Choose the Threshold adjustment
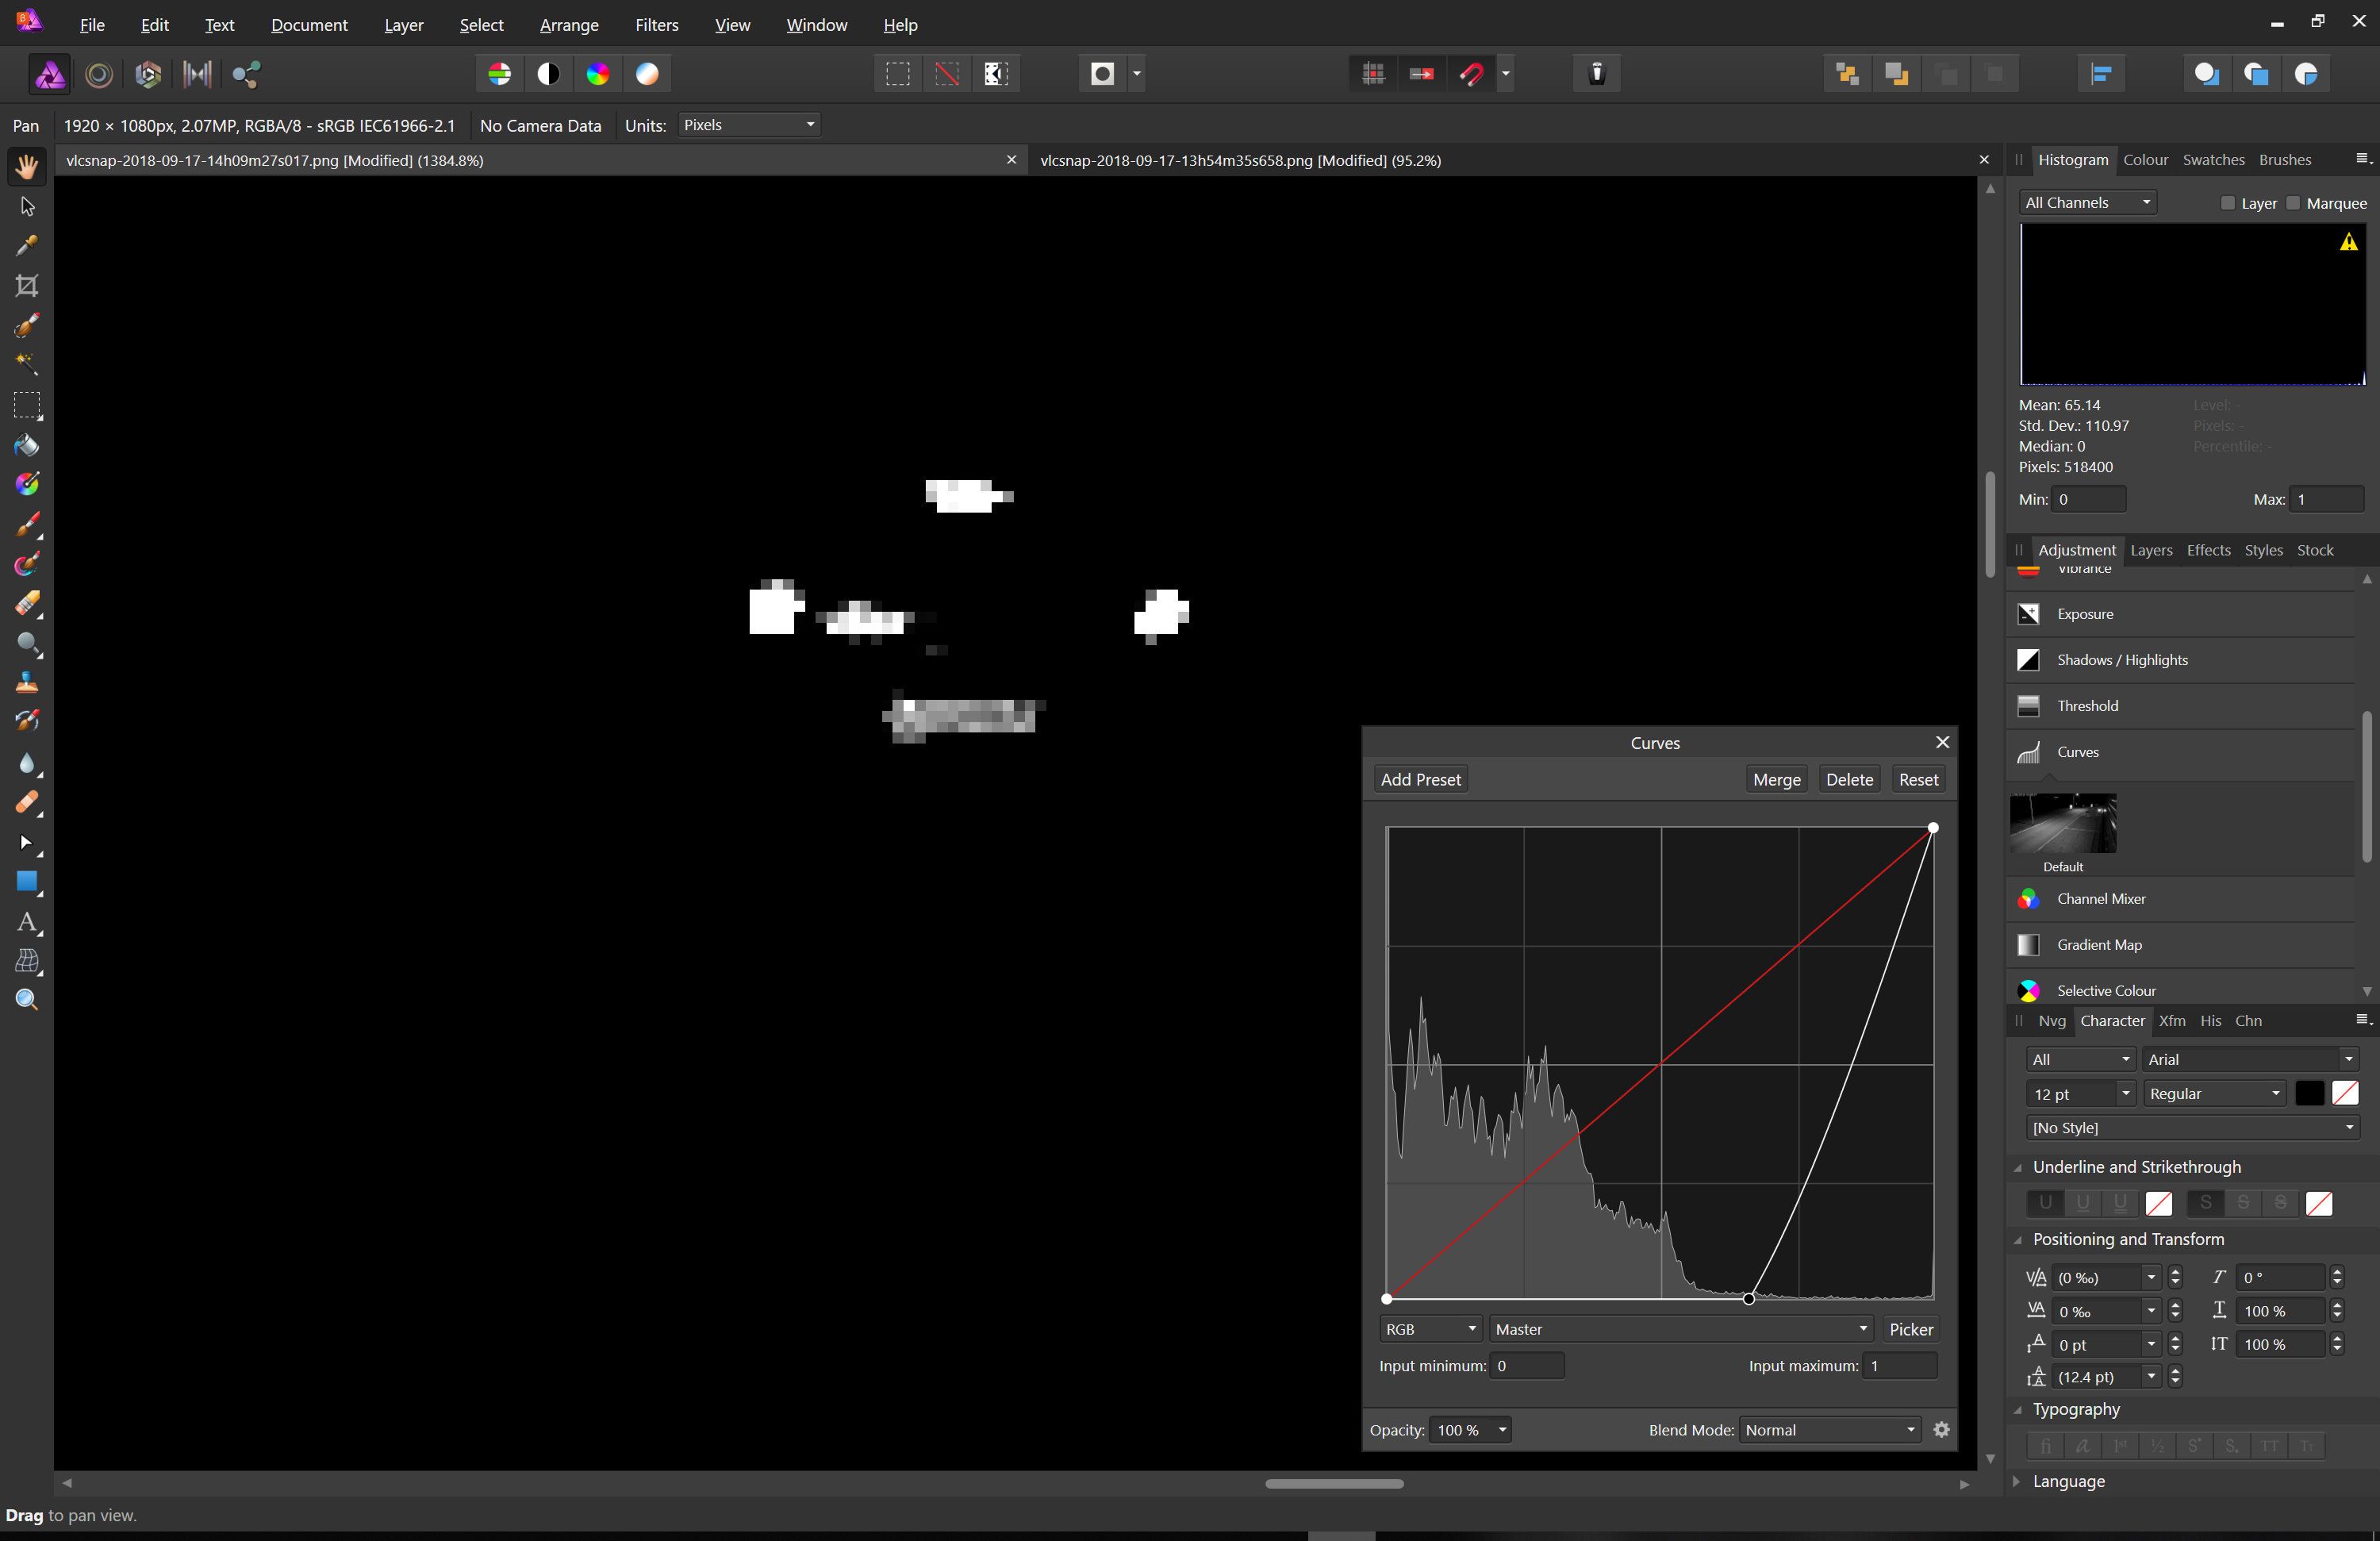 point(2180,706)
